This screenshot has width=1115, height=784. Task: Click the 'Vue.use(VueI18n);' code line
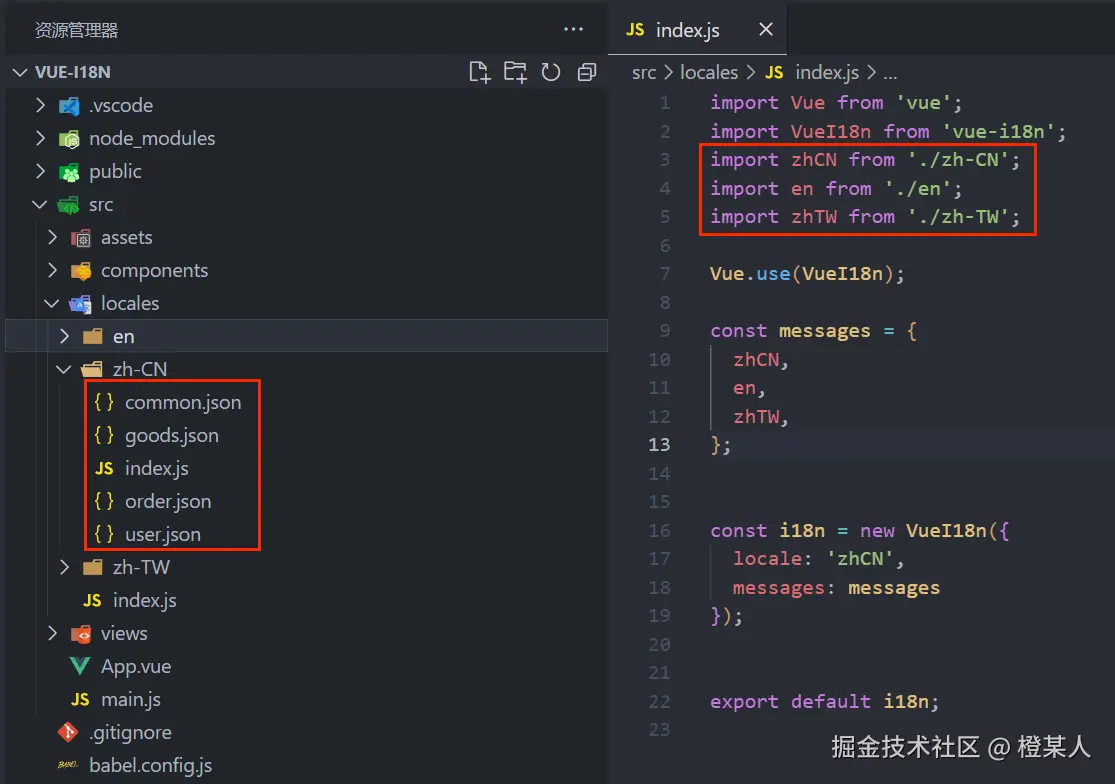tap(806, 274)
